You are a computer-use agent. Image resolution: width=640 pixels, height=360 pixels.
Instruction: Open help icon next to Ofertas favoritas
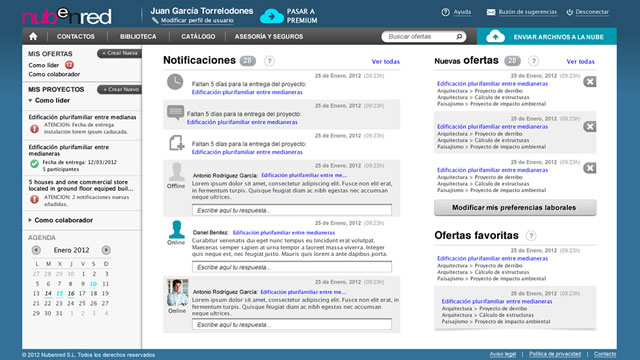531,236
